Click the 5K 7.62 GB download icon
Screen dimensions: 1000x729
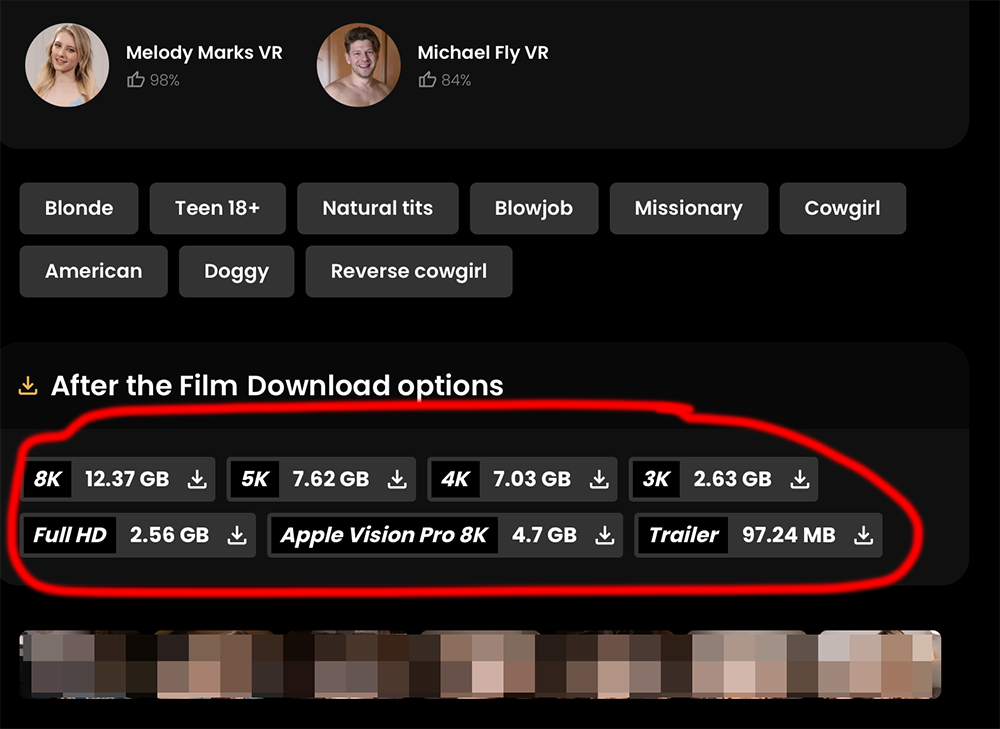397,479
